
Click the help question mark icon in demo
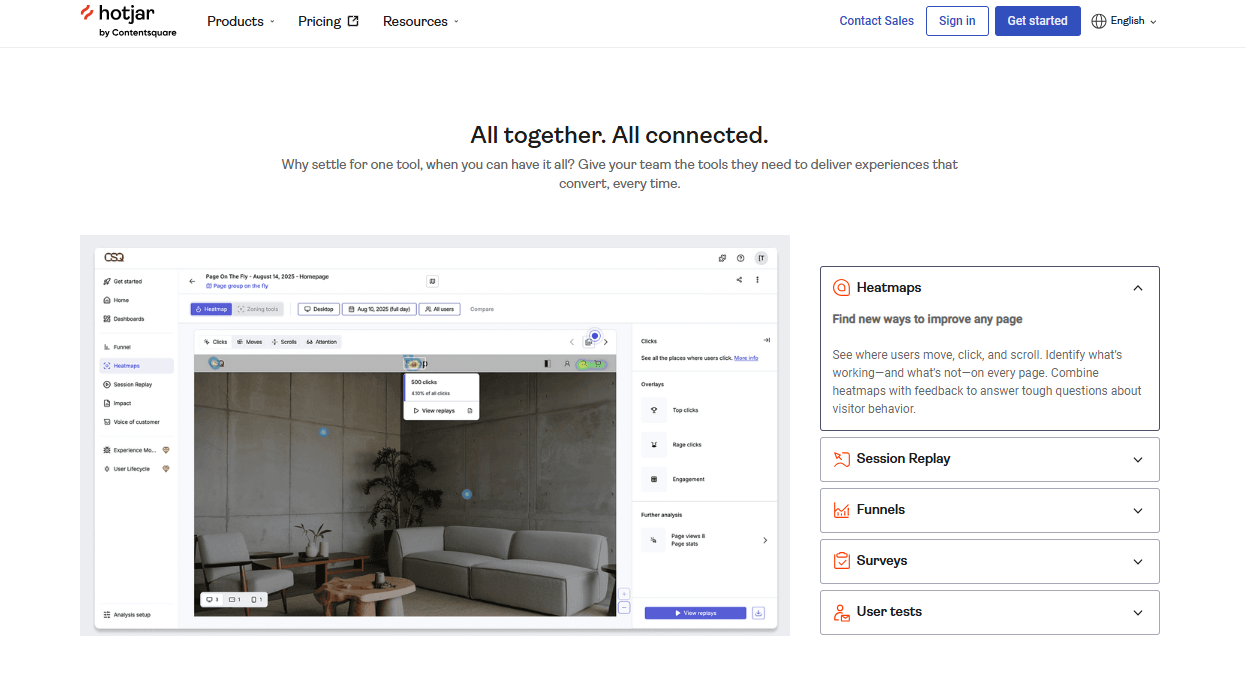(741, 258)
